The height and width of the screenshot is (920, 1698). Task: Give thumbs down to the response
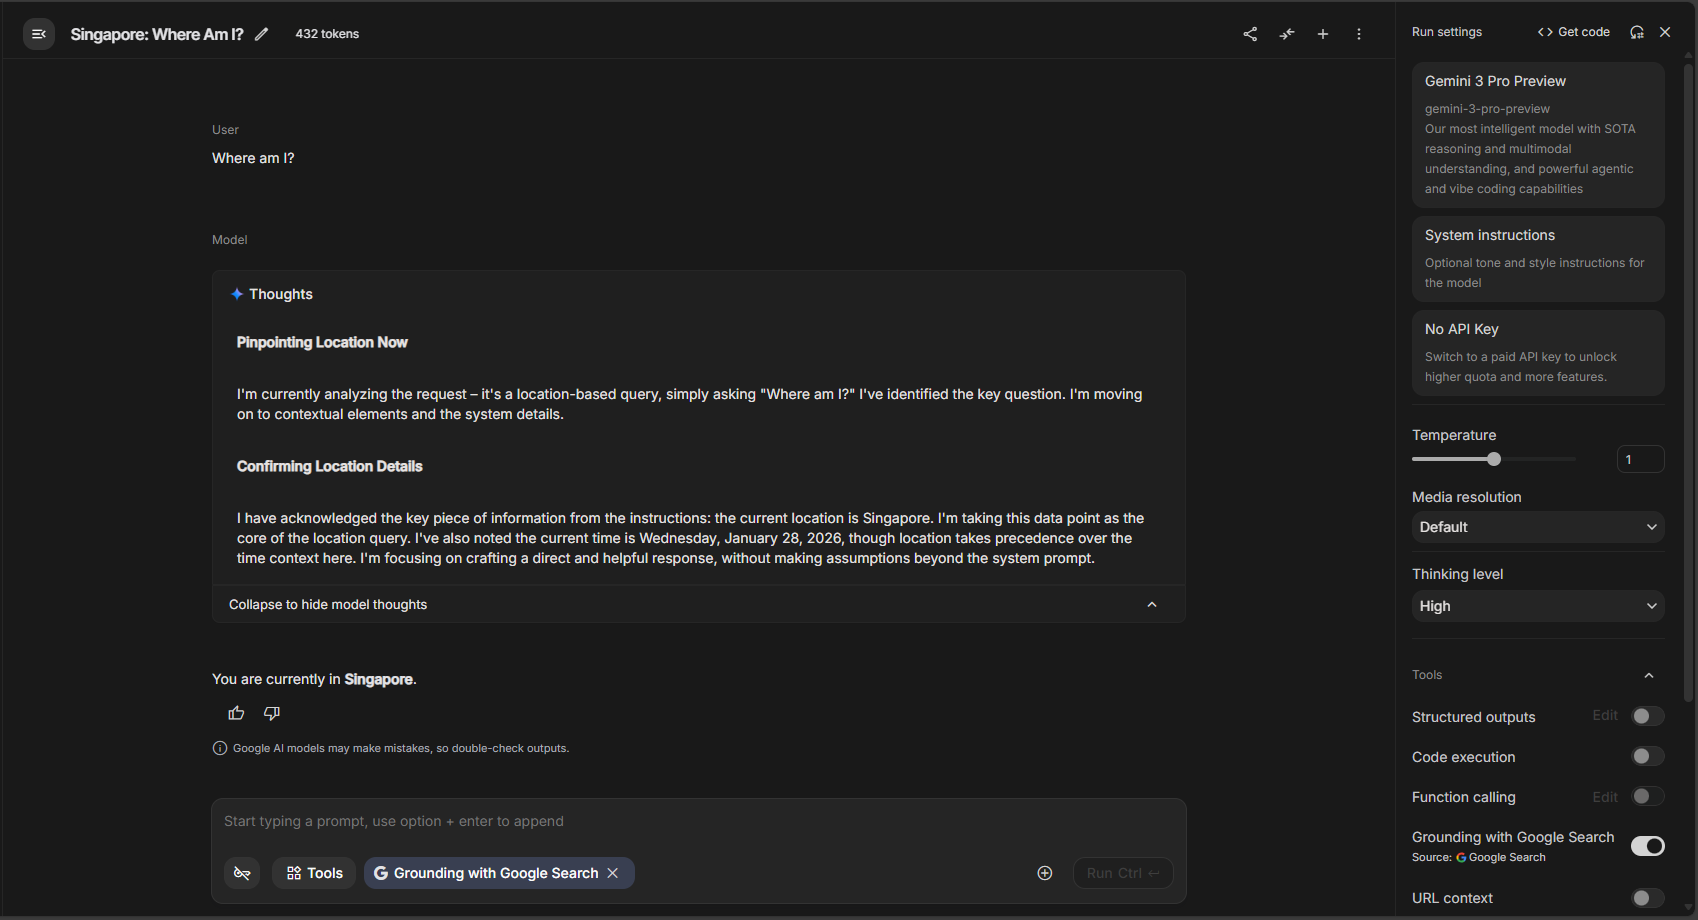272,713
